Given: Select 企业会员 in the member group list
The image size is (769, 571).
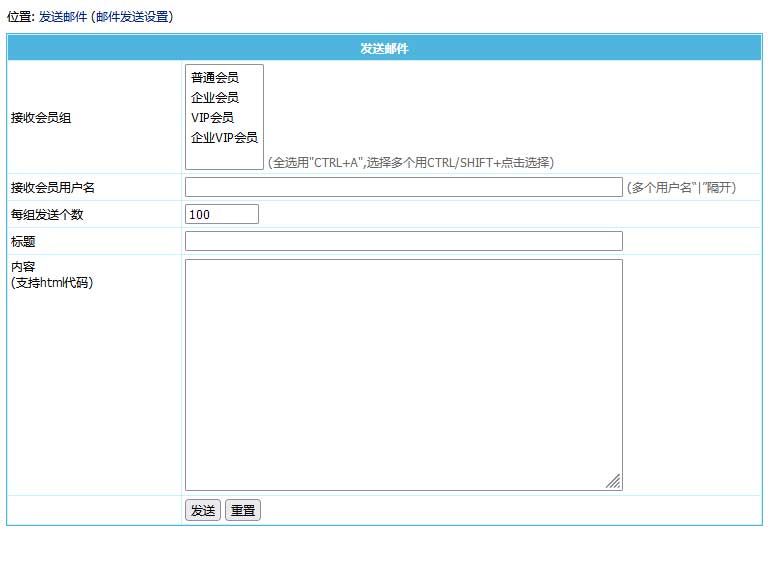Looking at the screenshot, I should click(214, 98).
